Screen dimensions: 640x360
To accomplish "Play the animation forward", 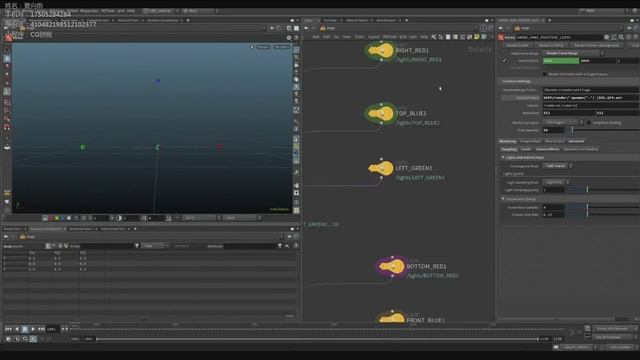I will 33,329.
